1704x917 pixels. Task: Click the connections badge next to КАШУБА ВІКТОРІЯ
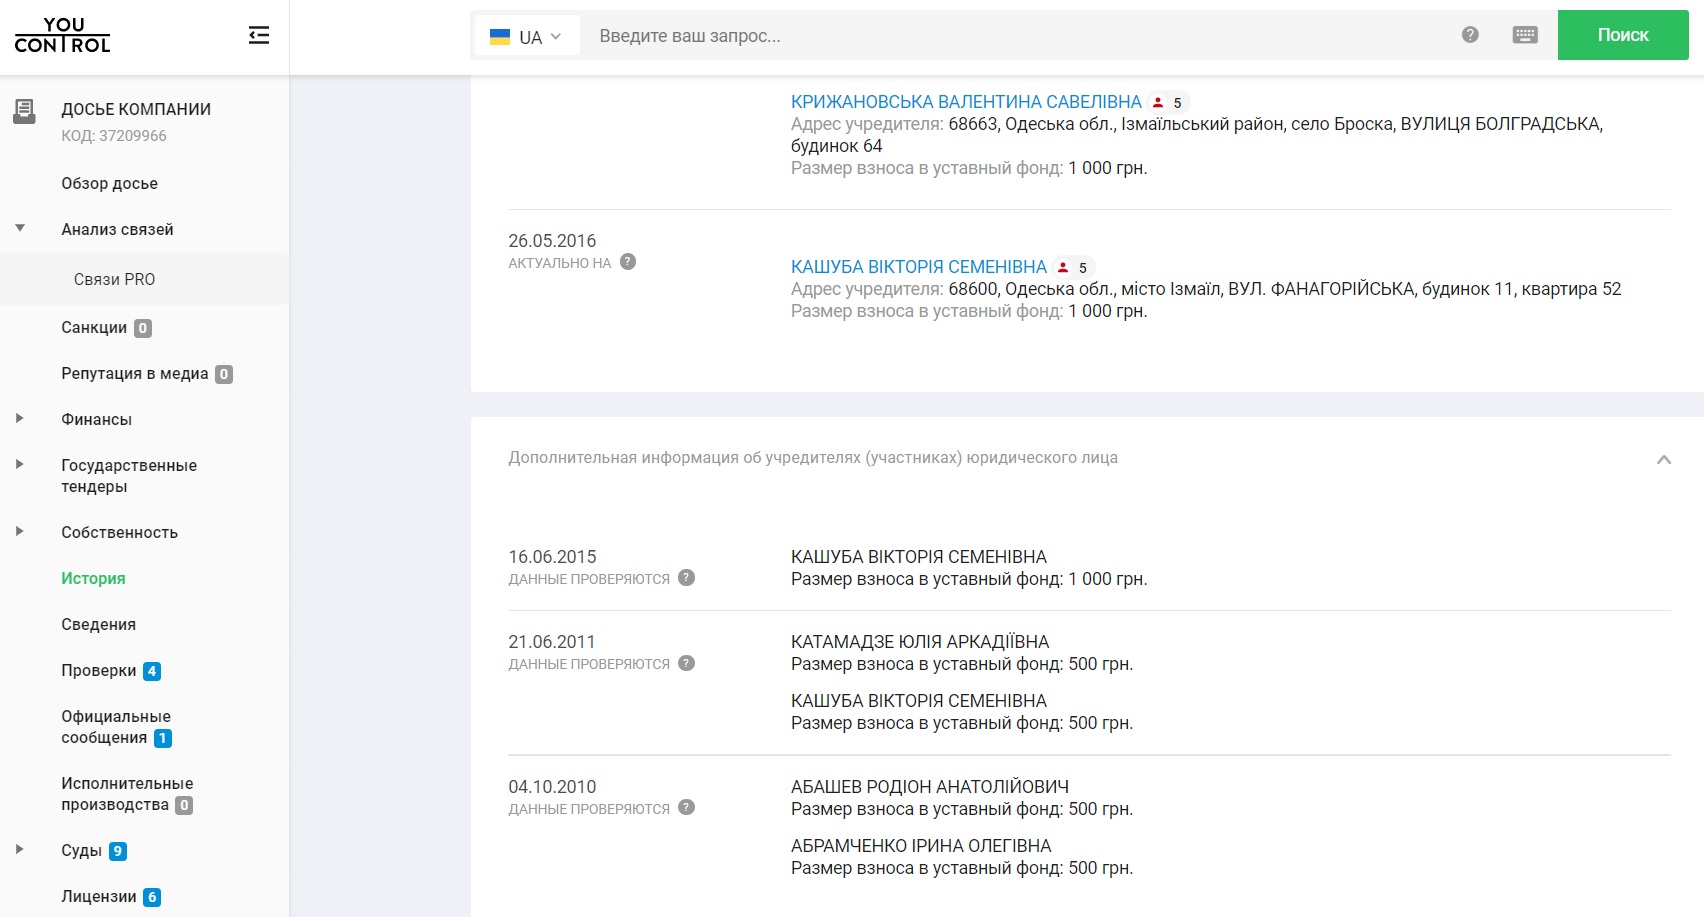point(1073,268)
